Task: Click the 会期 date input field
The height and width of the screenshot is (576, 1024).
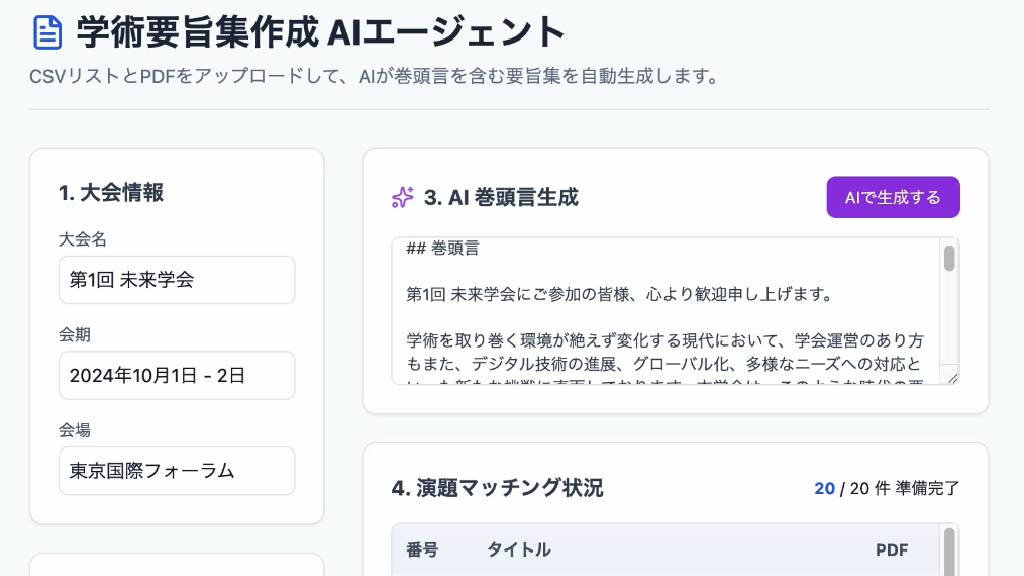Action: tap(176, 375)
